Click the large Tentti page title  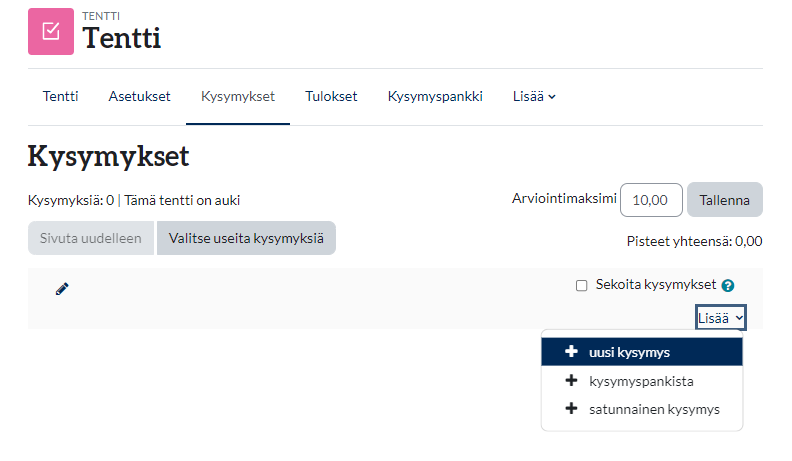coord(121,39)
